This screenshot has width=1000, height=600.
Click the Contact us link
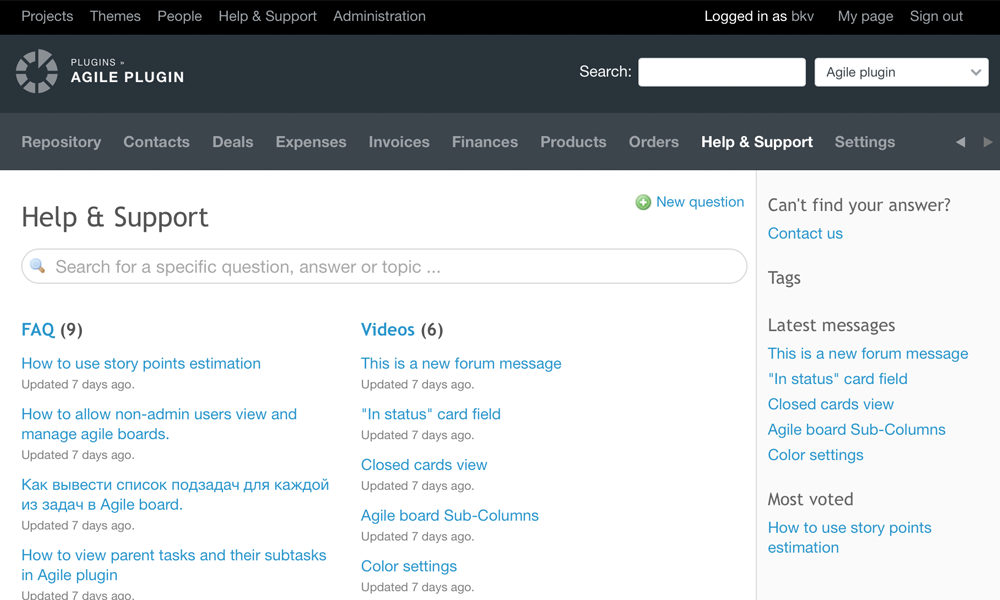[x=805, y=233]
